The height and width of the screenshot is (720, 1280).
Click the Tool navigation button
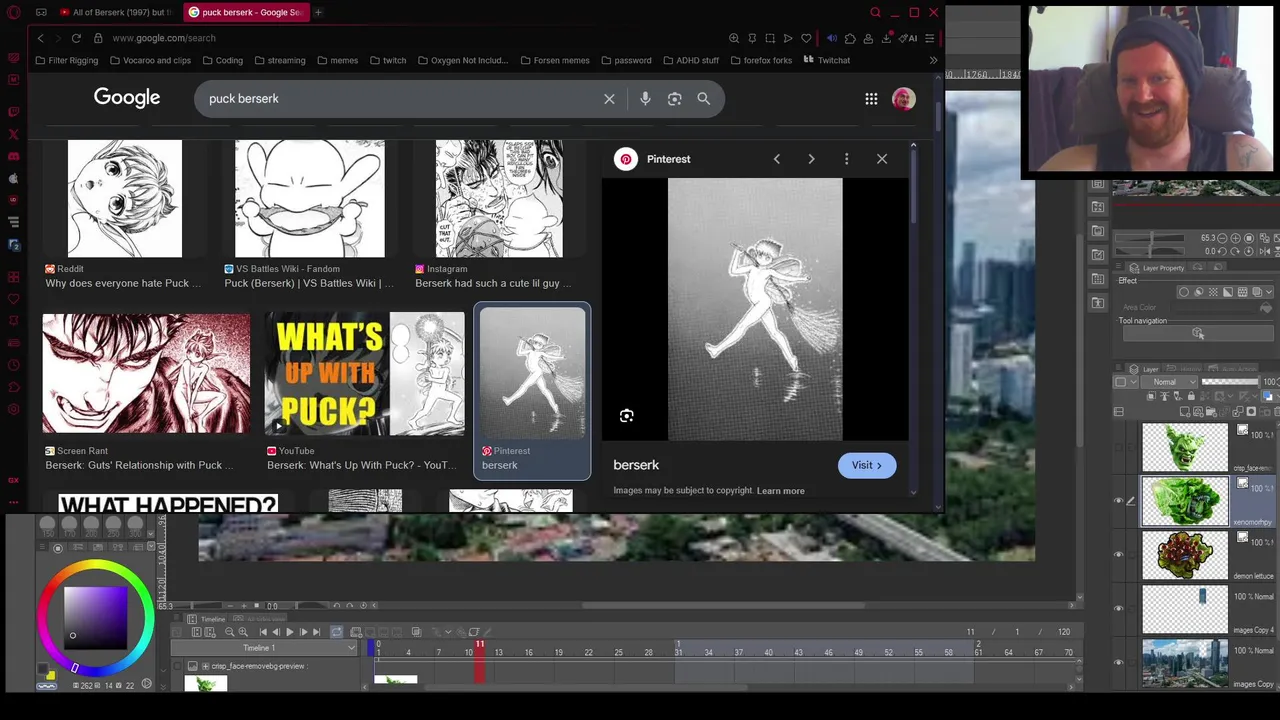[x=1198, y=333]
